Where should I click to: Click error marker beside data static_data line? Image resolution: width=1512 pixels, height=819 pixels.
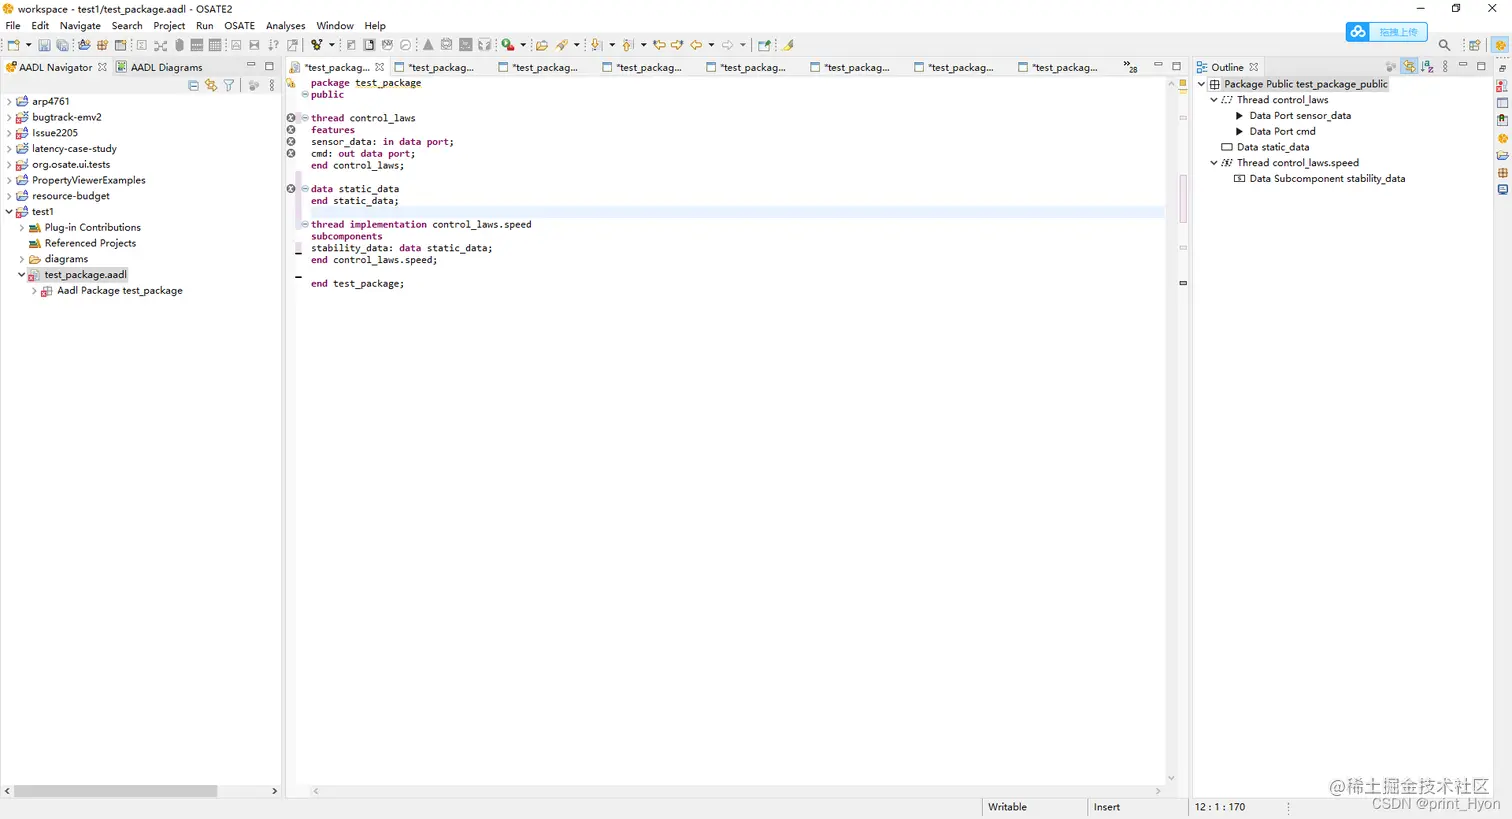click(x=291, y=189)
